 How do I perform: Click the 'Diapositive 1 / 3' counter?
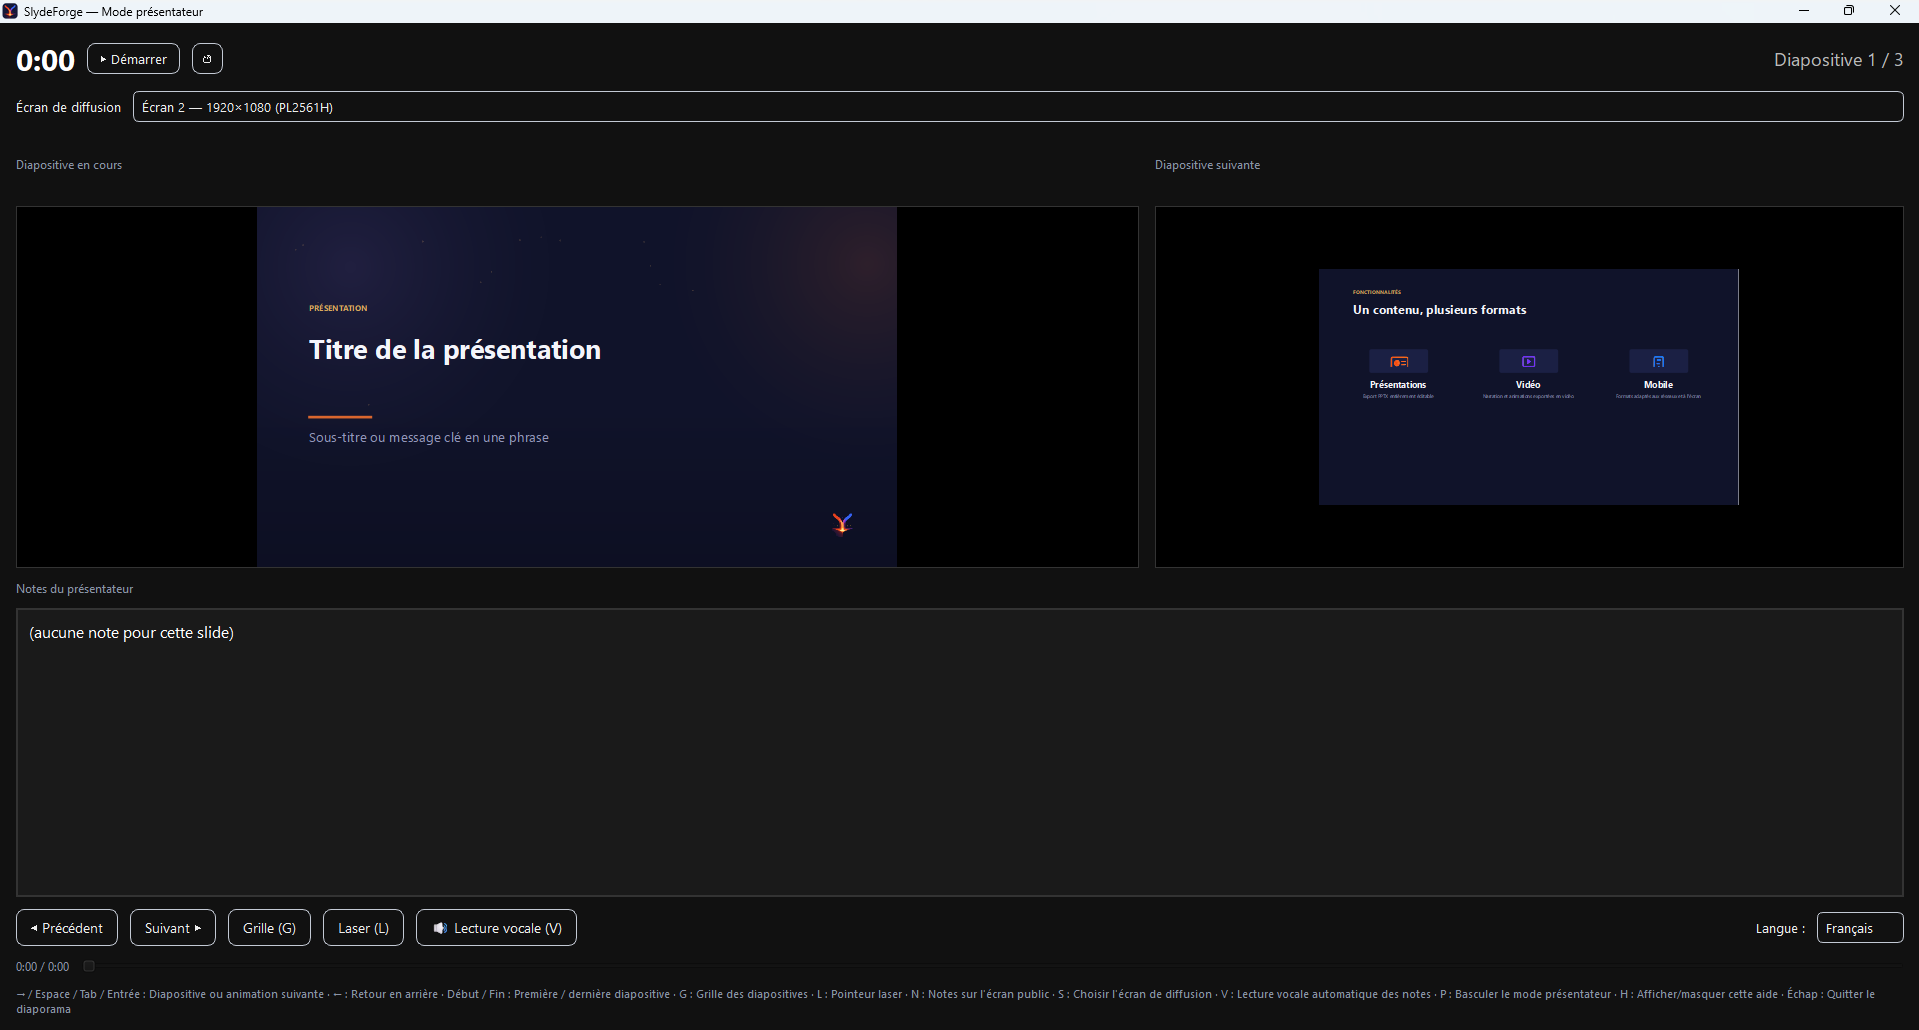click(x=1838, y=60)
